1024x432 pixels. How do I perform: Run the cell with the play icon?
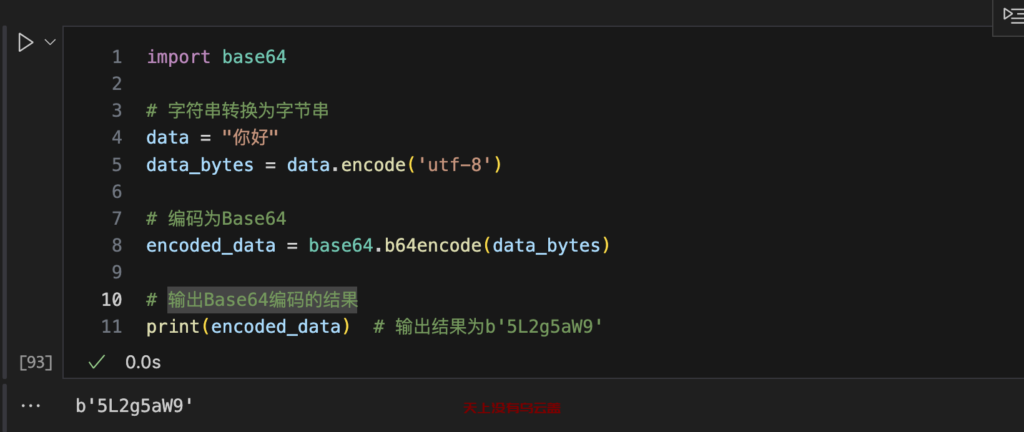(x=25, y=43)
